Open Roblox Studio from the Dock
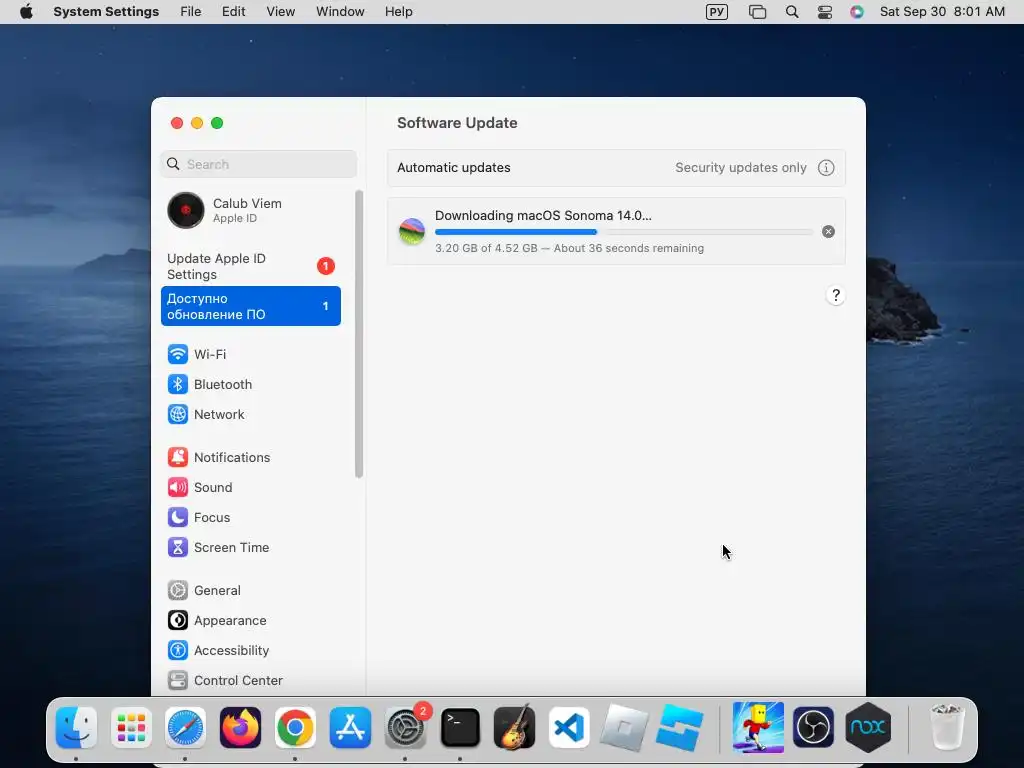1024x768 pixels. (679, 727)
